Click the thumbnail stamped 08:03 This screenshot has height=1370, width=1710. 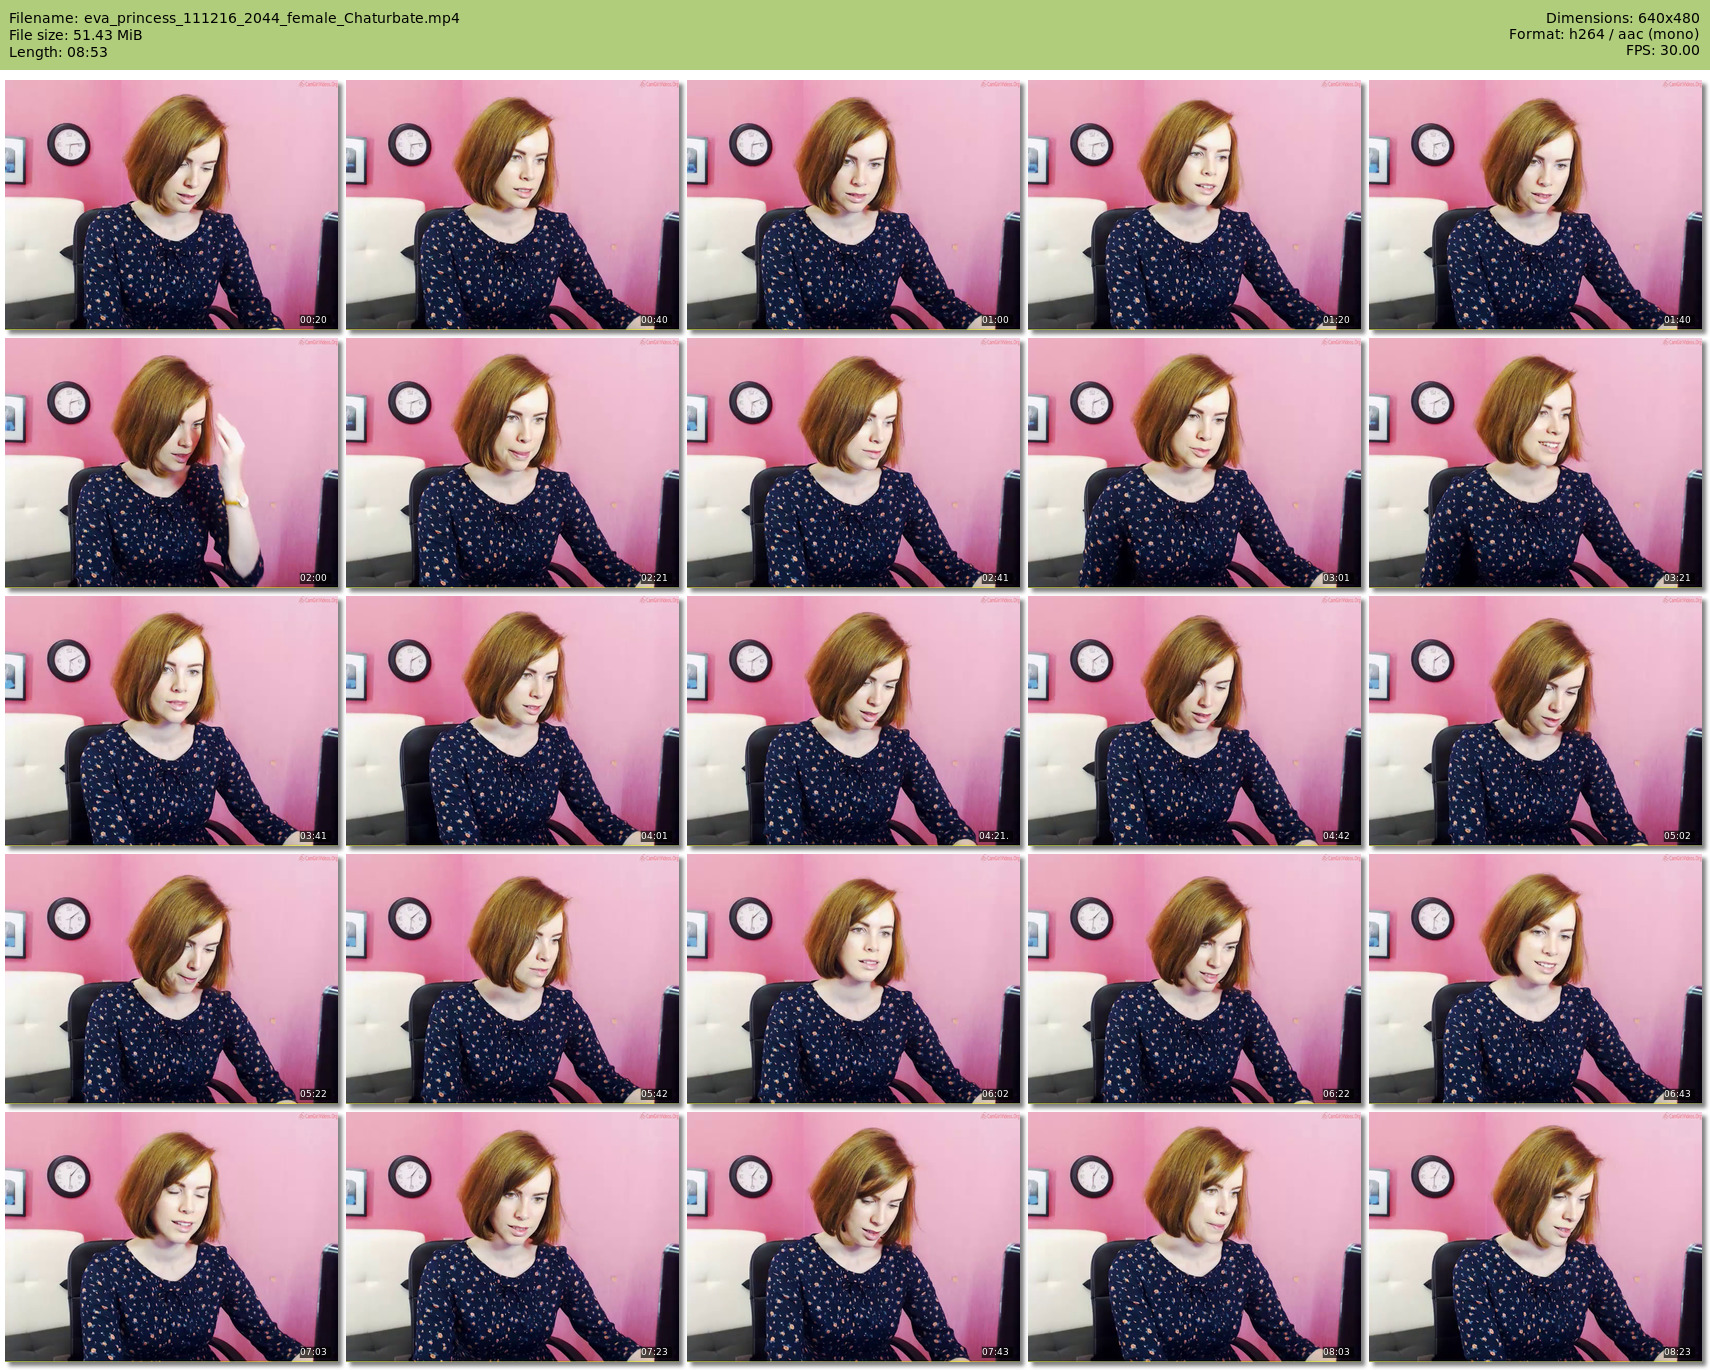point(1195,1237)
